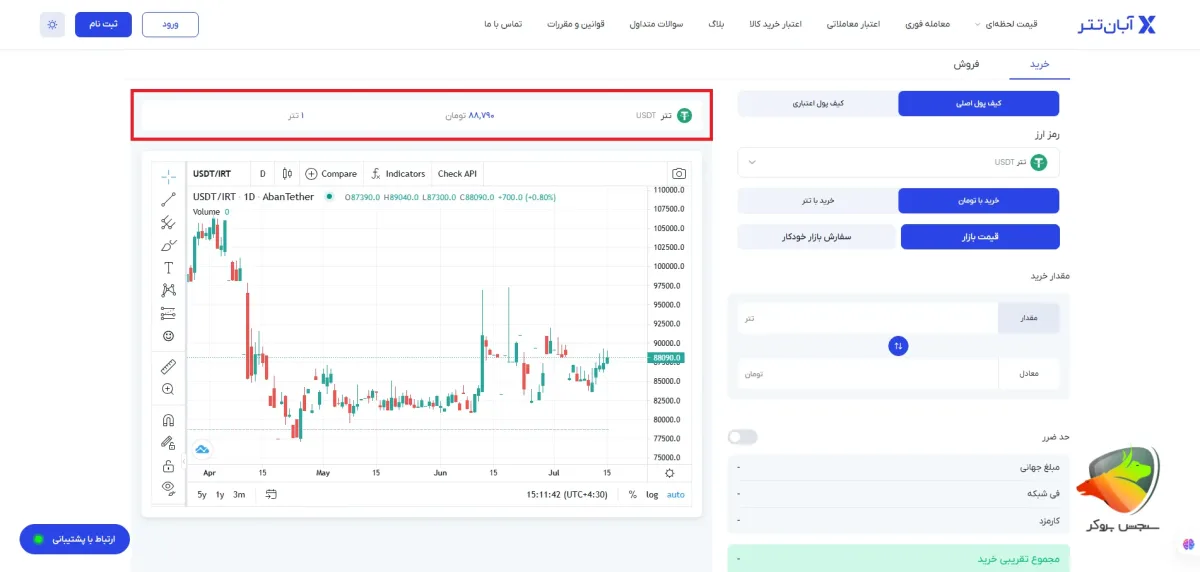Open the سوالات متداول nav link

click(x=657, y=24)
